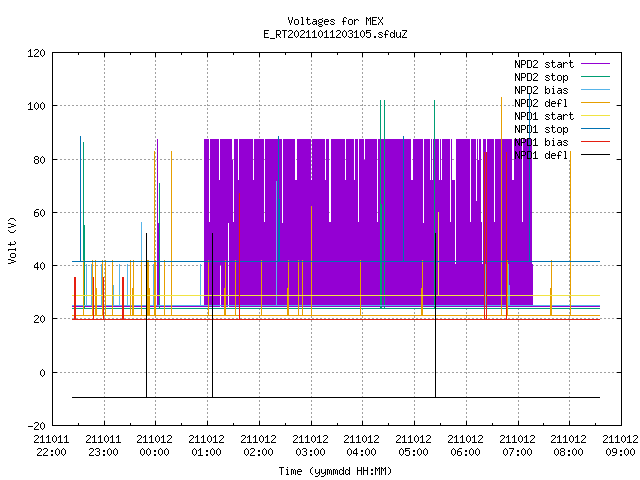Click the x-axis tick '211011 23:00'
This screenshot has height=480, width=640.
point(103,446)
